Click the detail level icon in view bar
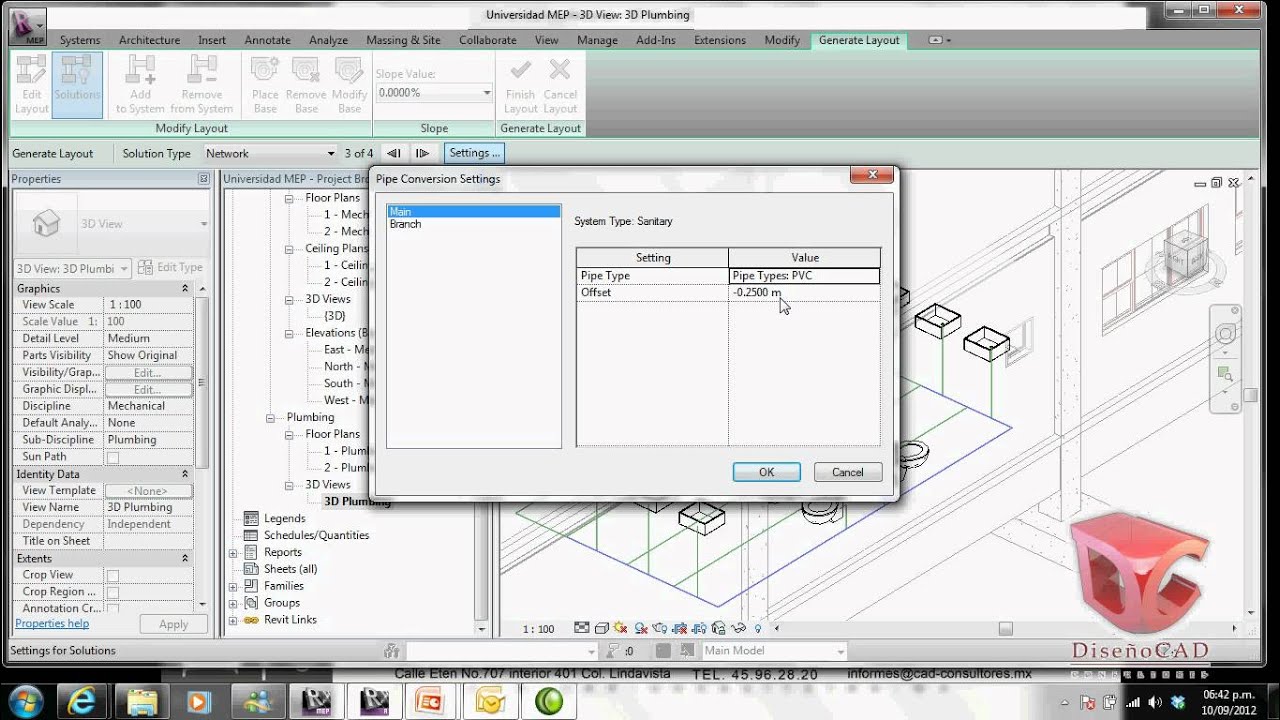 (x=582, y=628)
